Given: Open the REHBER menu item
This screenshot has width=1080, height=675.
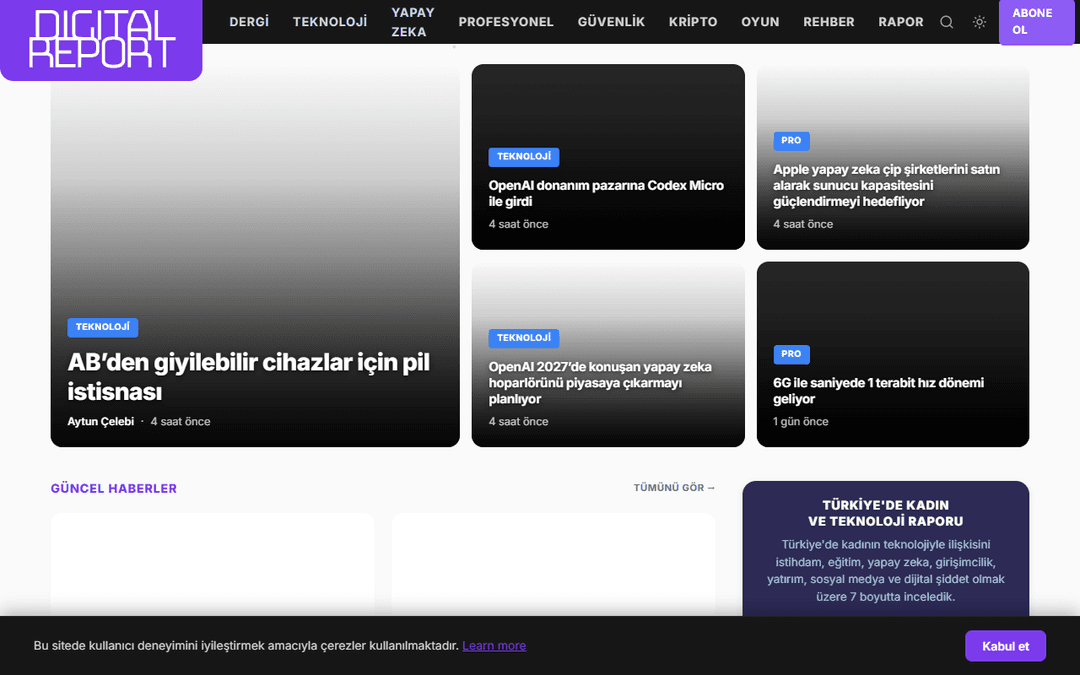Looking at the screenshot, I should [x=829, y=22].
